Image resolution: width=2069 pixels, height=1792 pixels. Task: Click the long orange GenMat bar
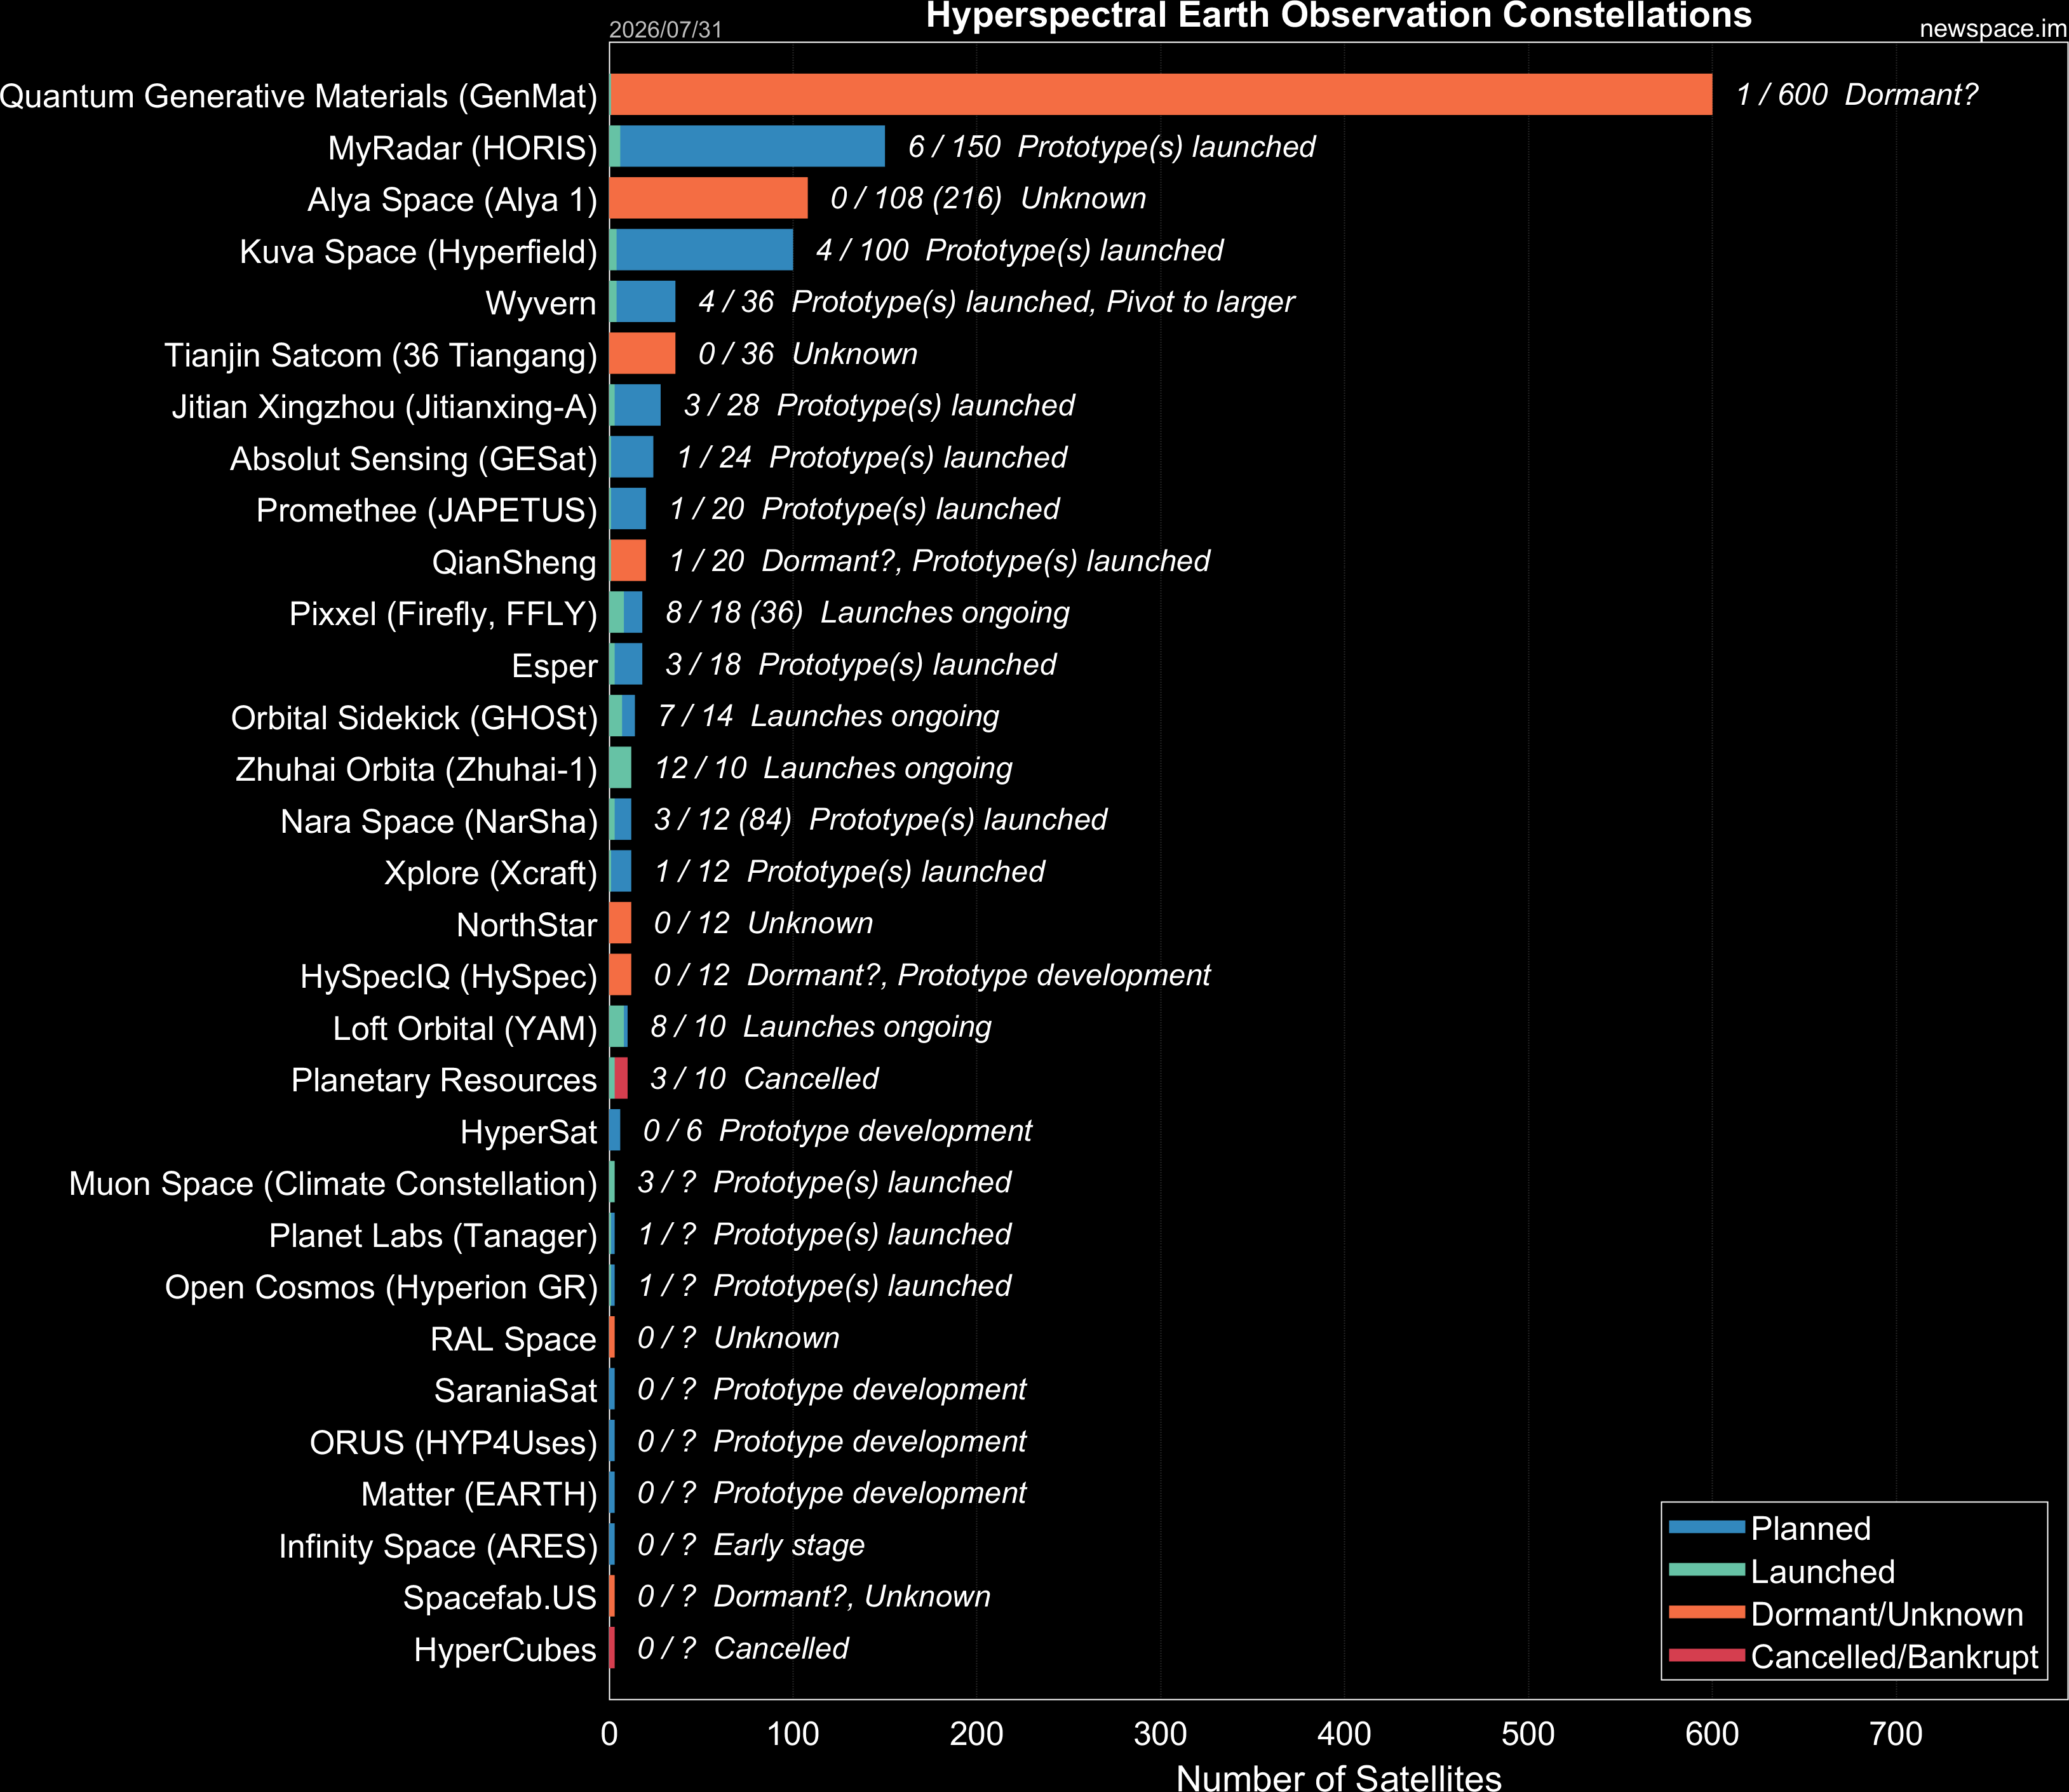[x=1161, y=94]
